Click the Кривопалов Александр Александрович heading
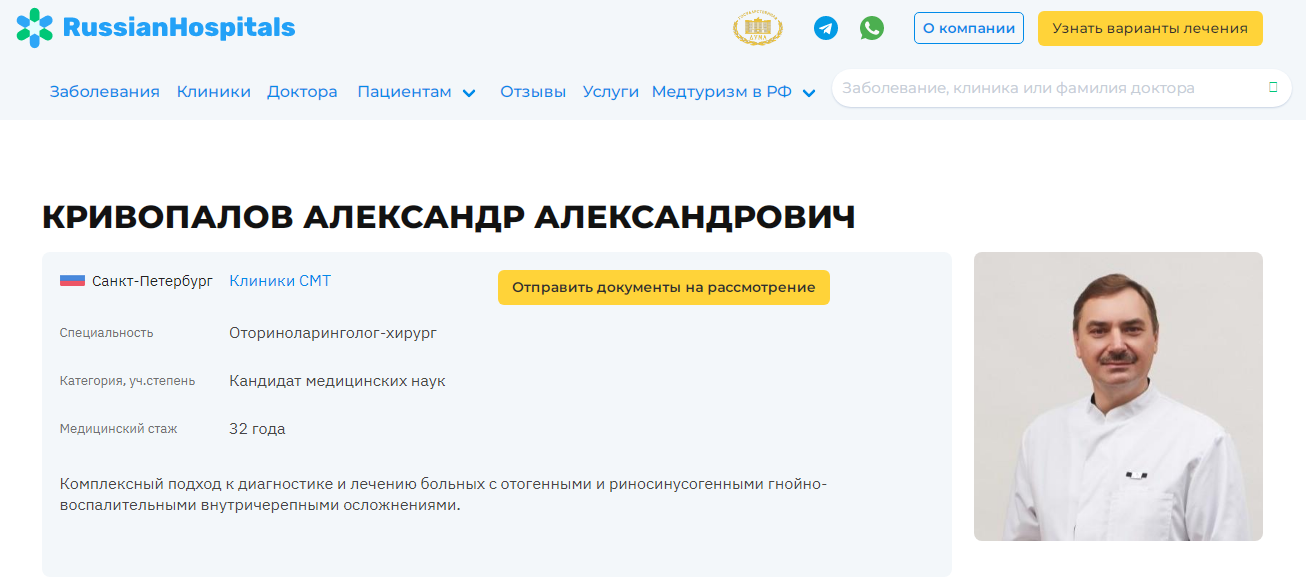1306x587 pixels. pos(449,217)
